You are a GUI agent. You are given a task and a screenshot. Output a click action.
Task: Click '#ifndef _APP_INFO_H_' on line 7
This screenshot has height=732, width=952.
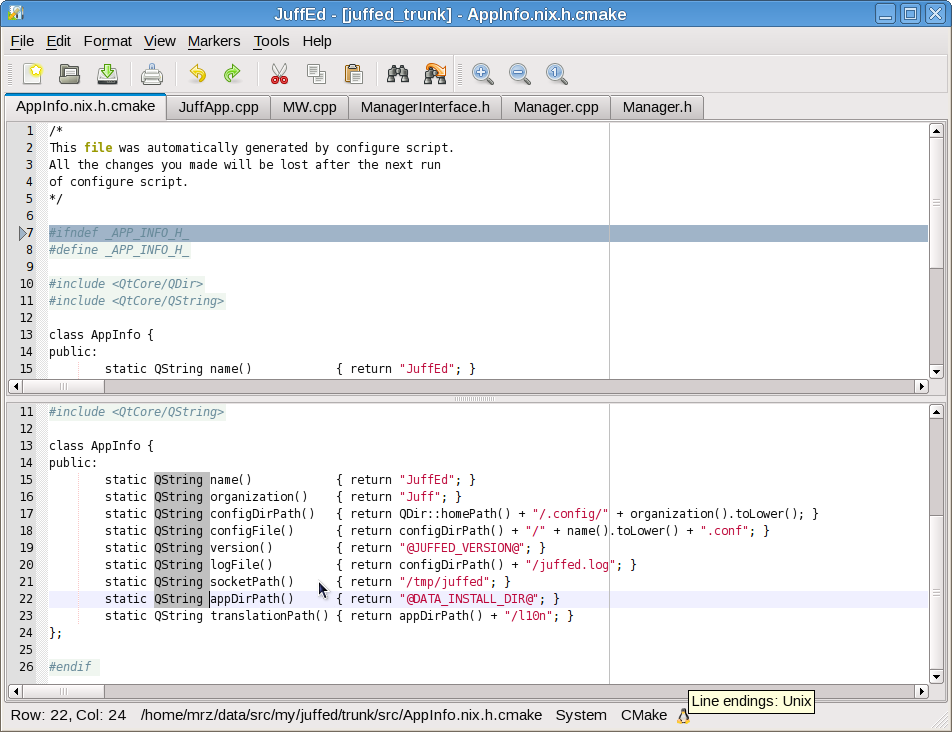119,233
